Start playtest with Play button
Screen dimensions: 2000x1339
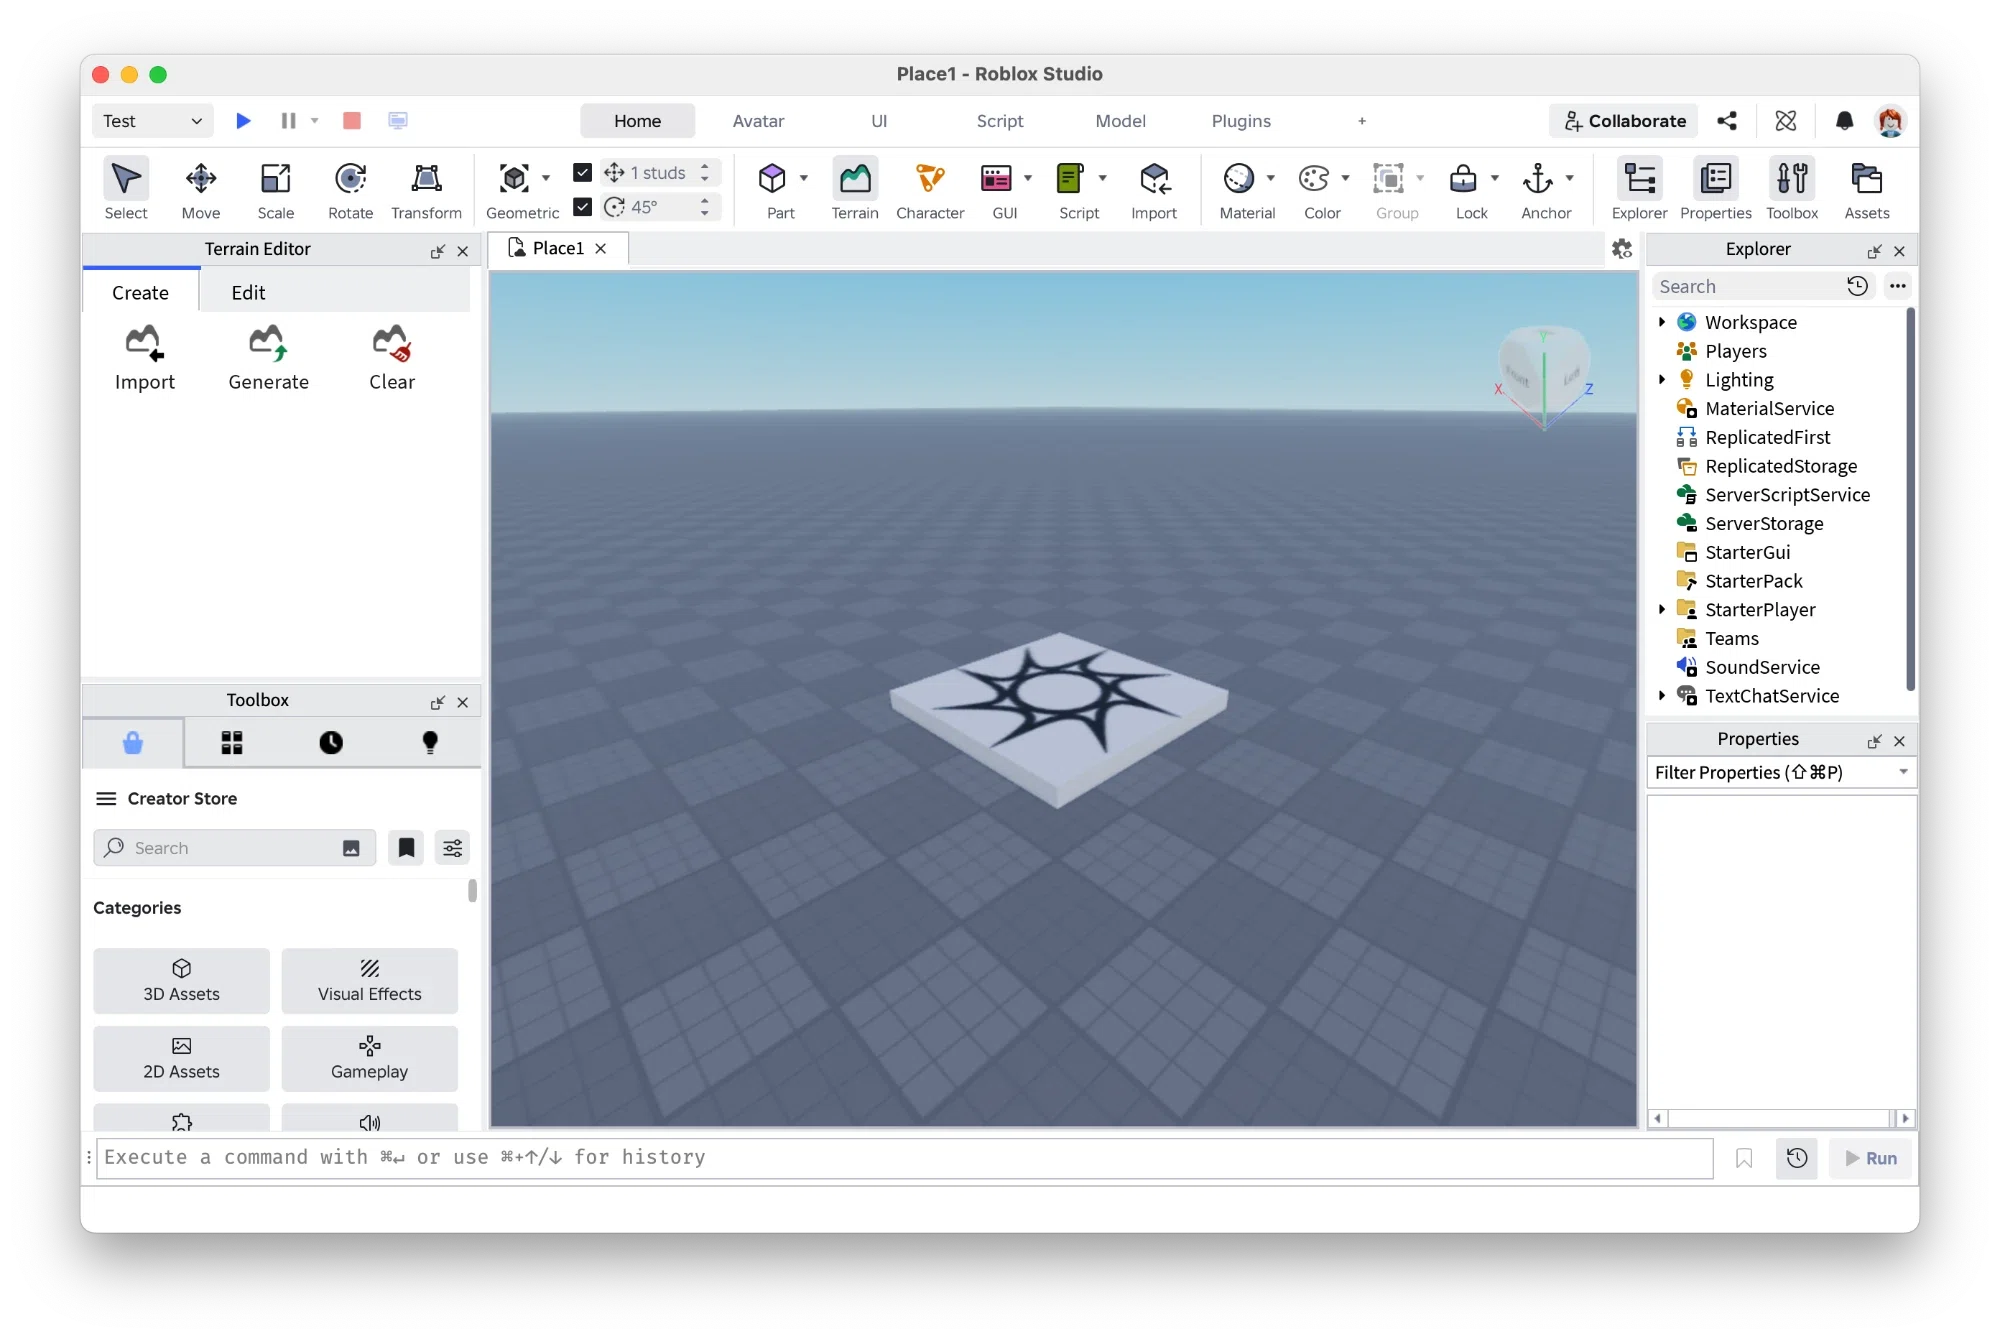(x=243, y=121)
